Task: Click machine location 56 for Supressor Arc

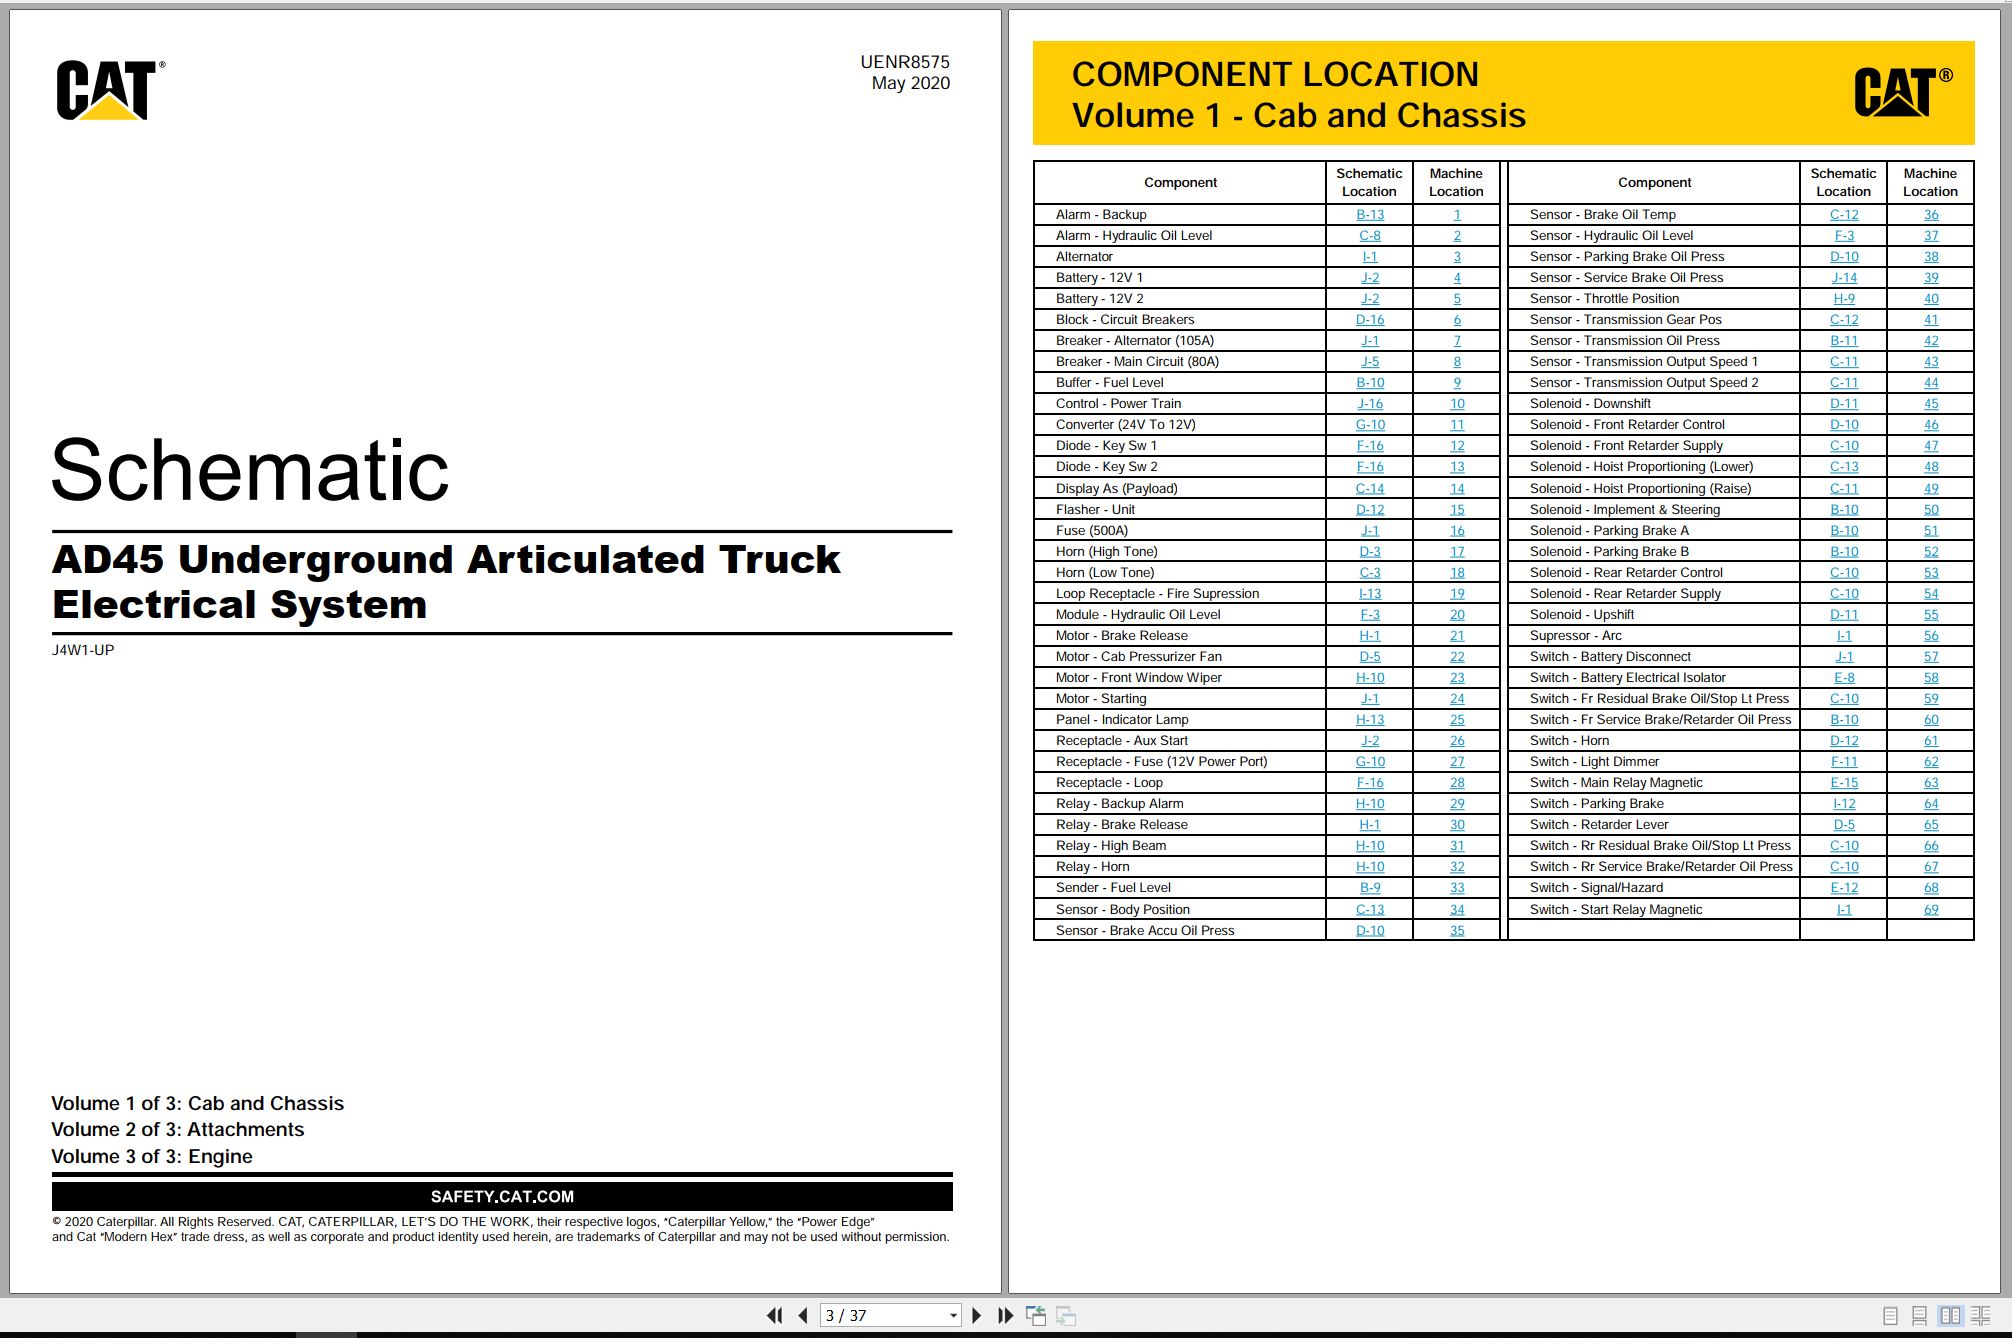Action: [x=1931, y=636]
